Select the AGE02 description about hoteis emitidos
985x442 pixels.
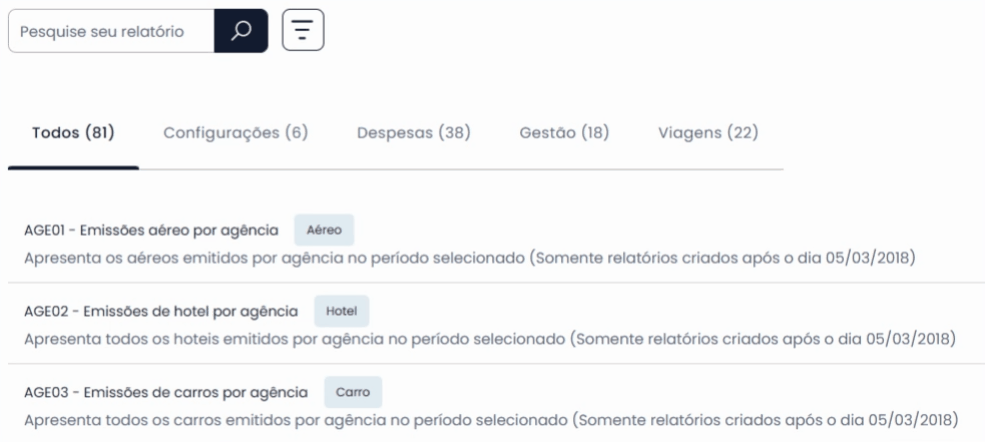491,339
